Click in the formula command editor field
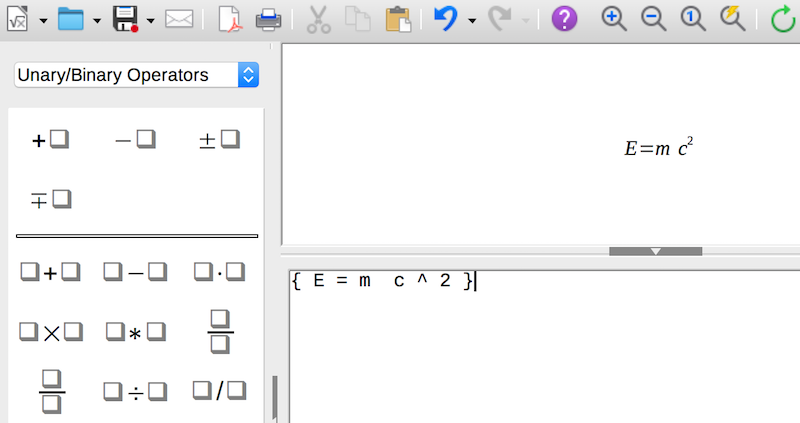The image size is (800, 423). tap(544, 346)
